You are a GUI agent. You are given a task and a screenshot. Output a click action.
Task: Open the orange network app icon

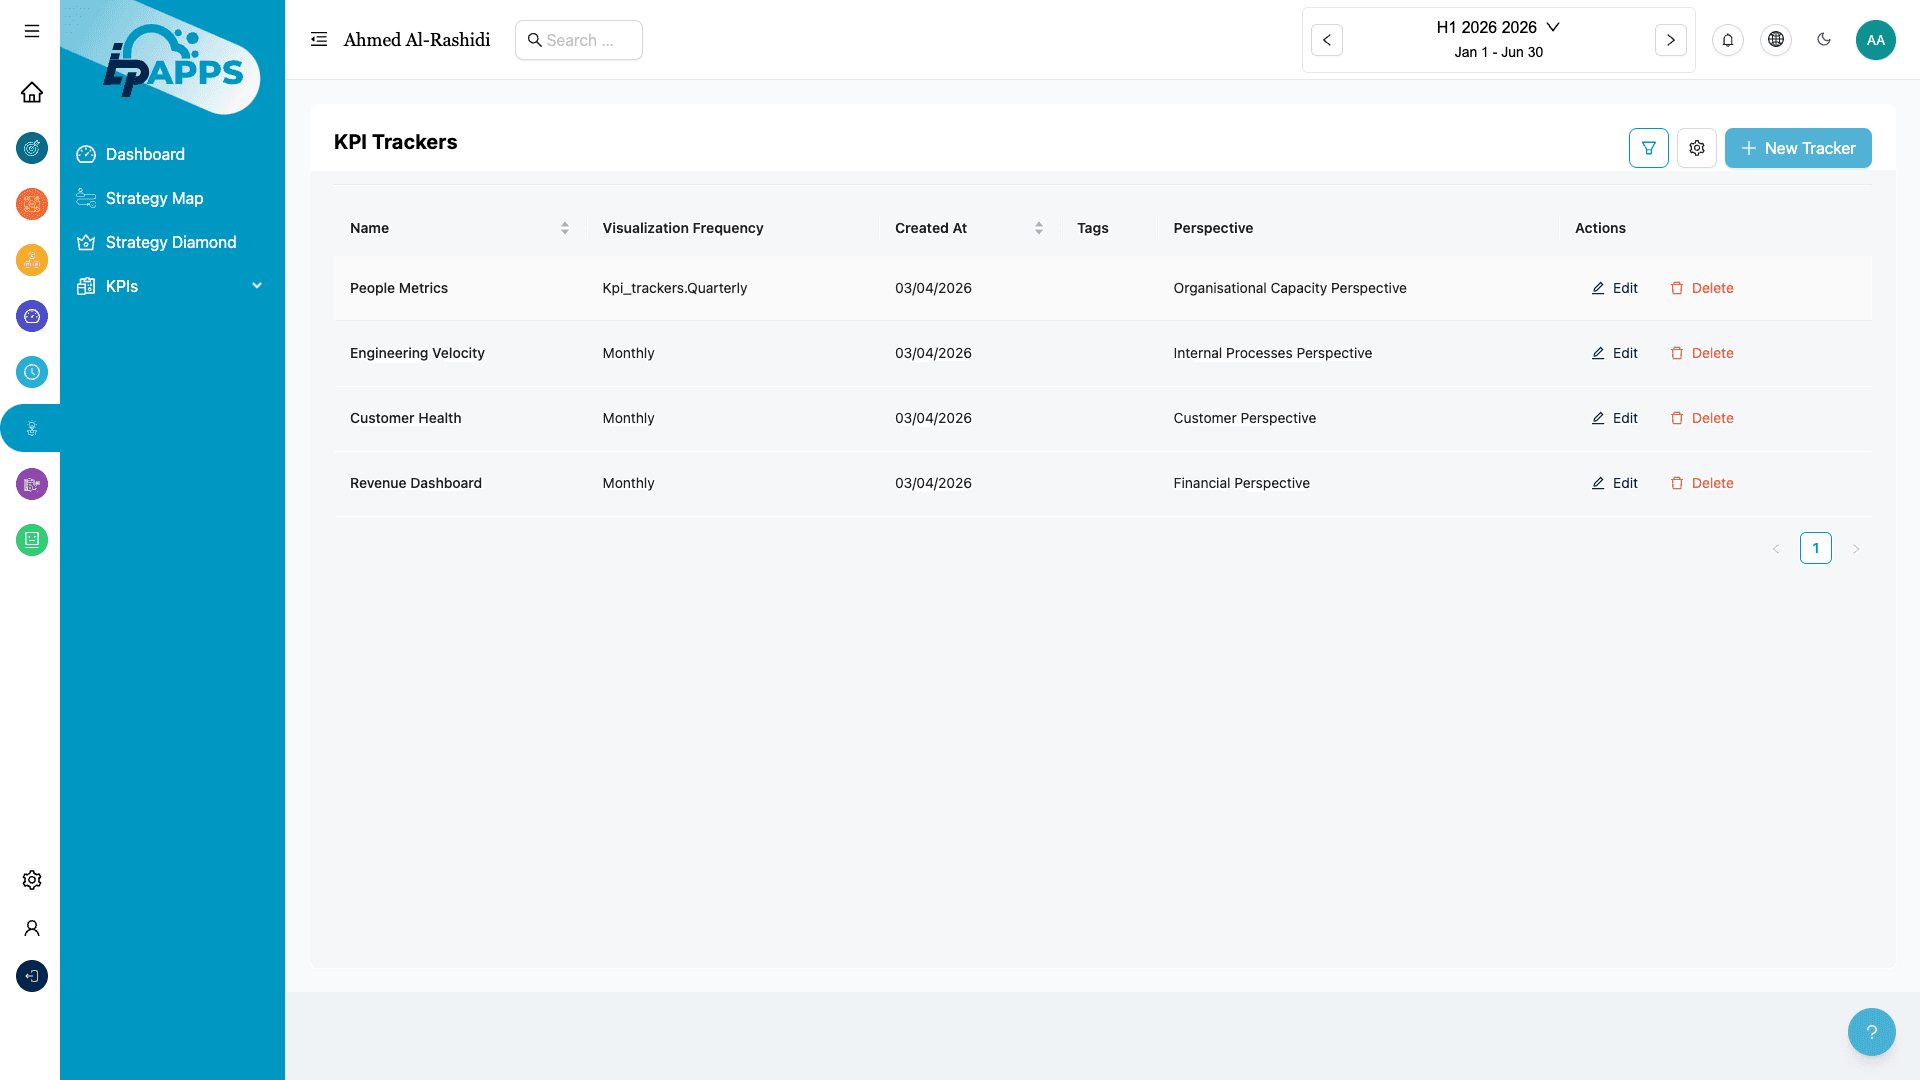(x=32, y=204)
